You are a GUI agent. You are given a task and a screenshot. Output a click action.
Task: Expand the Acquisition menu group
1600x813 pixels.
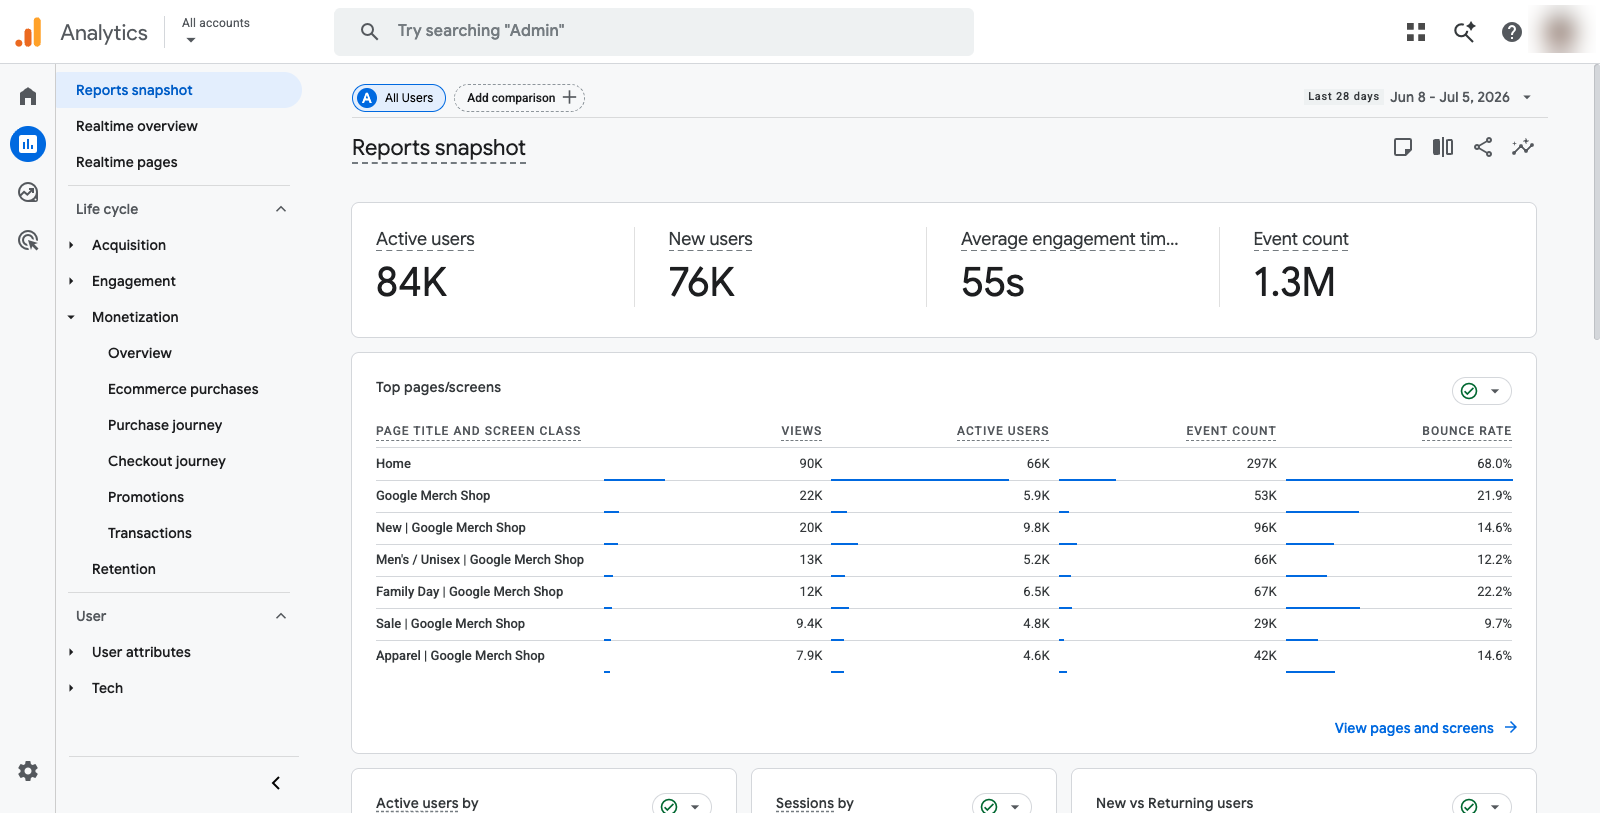71,245
